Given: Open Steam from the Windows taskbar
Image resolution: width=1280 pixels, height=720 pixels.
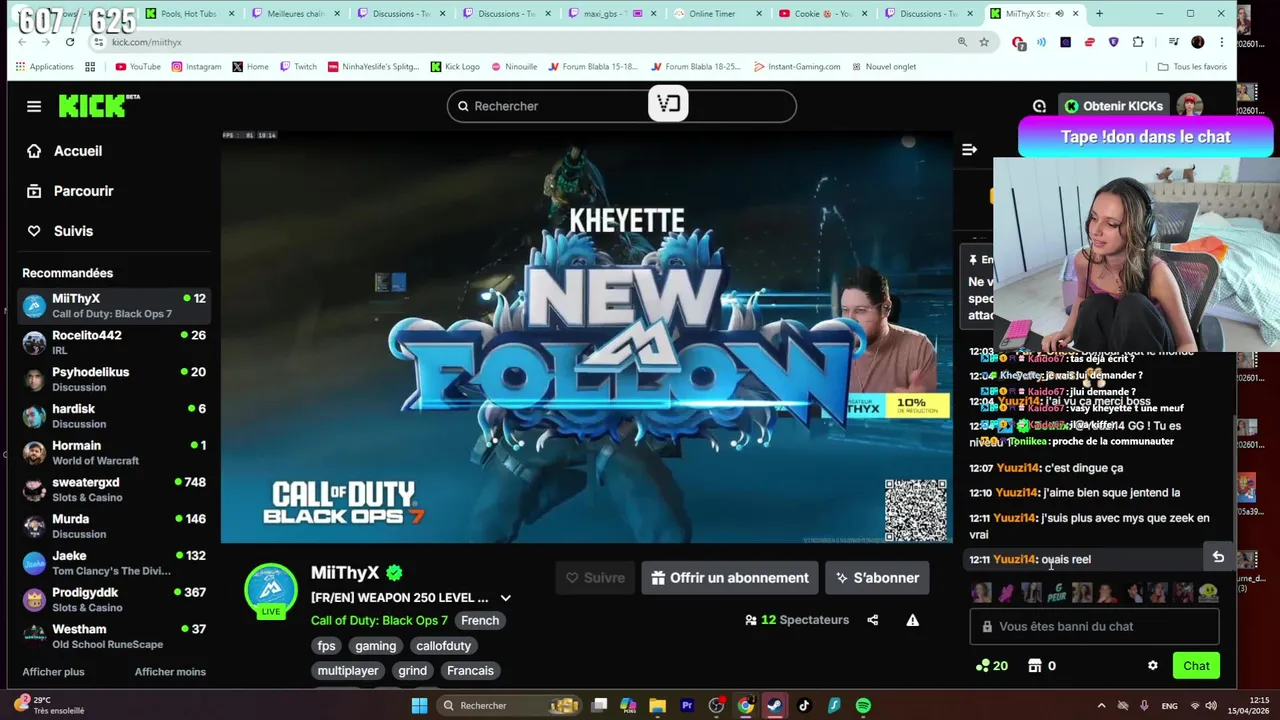Looking at the screenshot, I should pyautogui.click(x=775, y=706).
